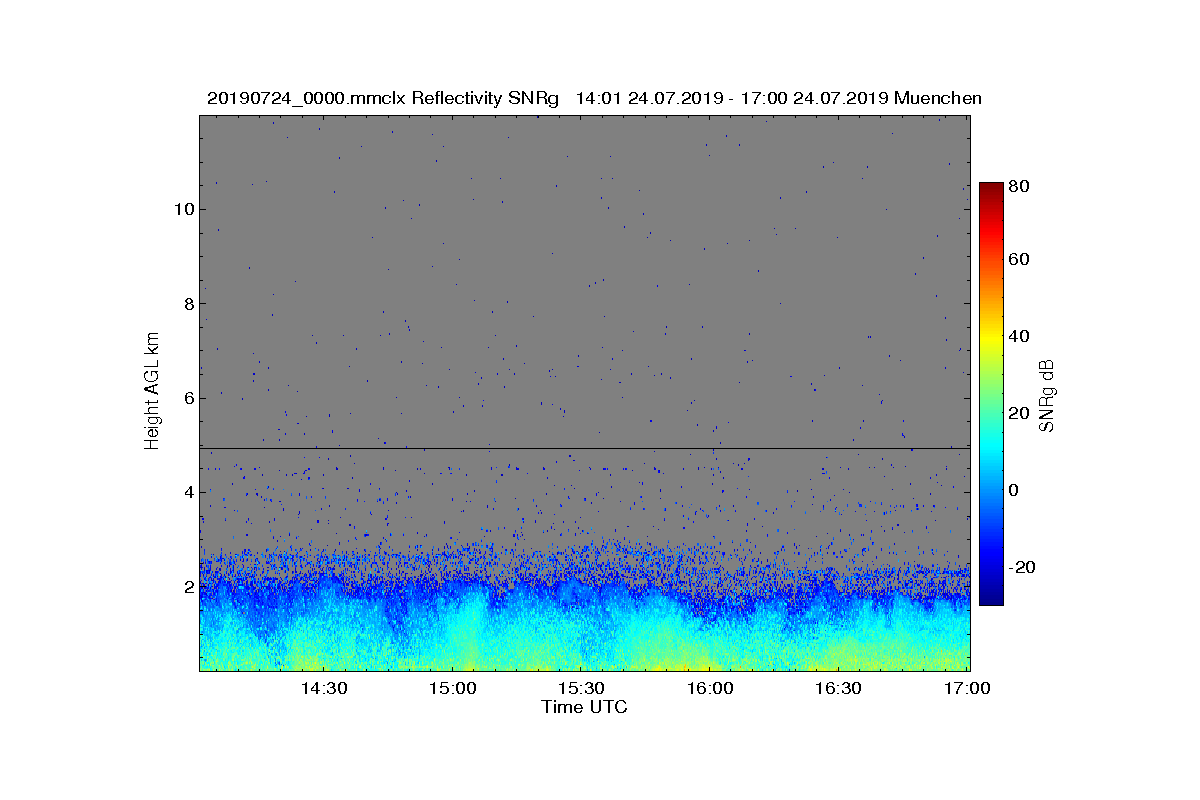Click the plot title starting '20190724_0000.mmclx Reflectivity'

(x=594, y=98)
